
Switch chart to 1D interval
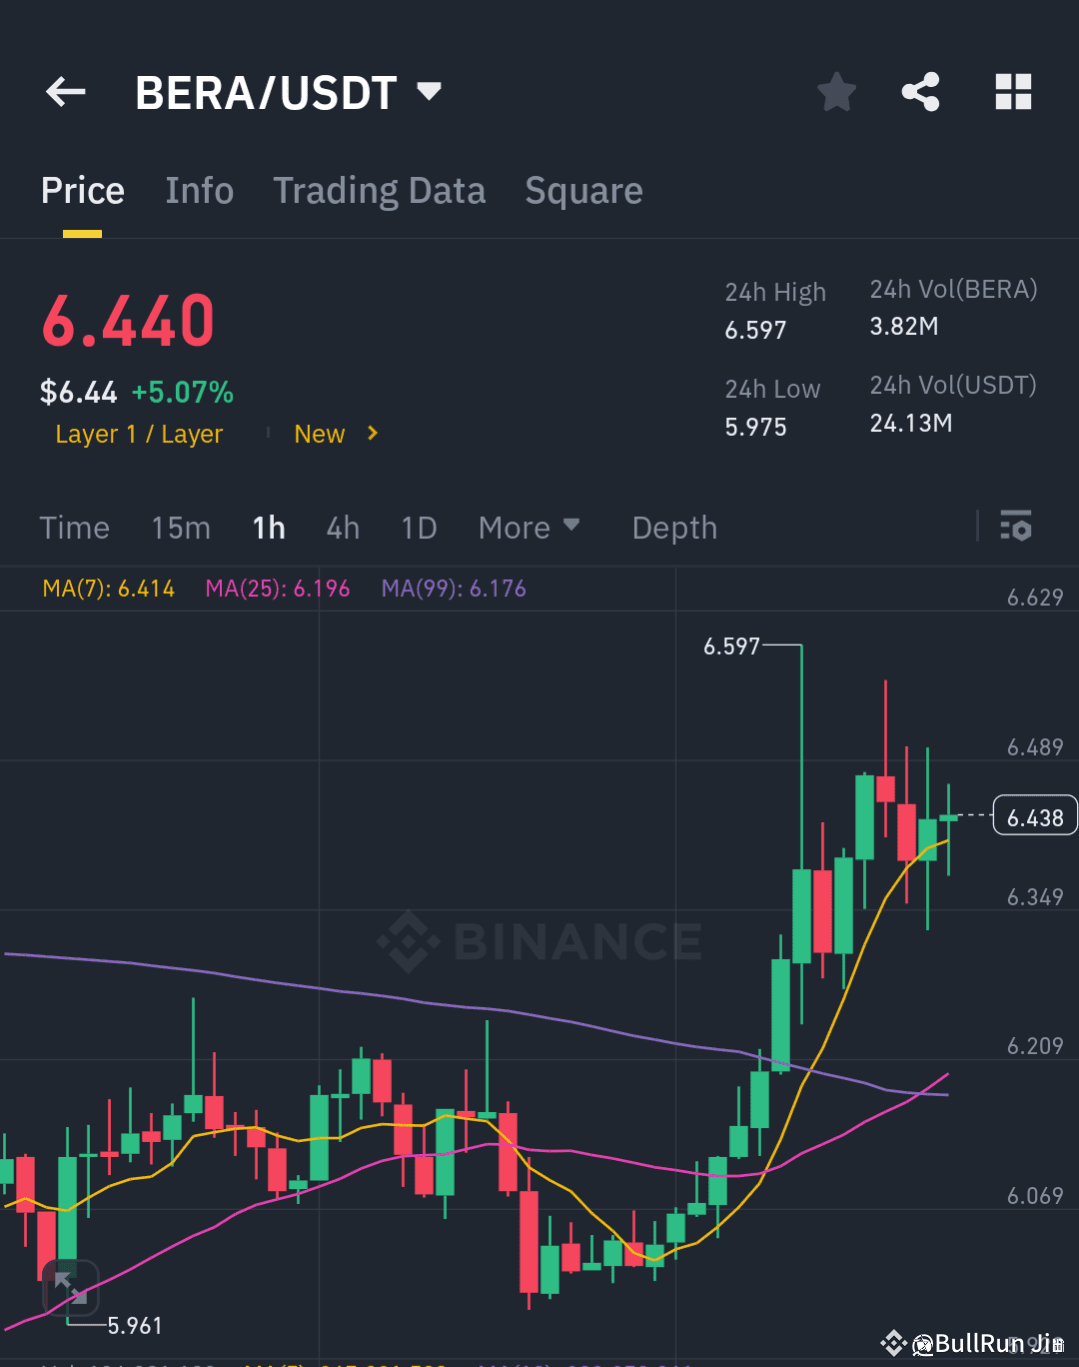pos(419,528)
